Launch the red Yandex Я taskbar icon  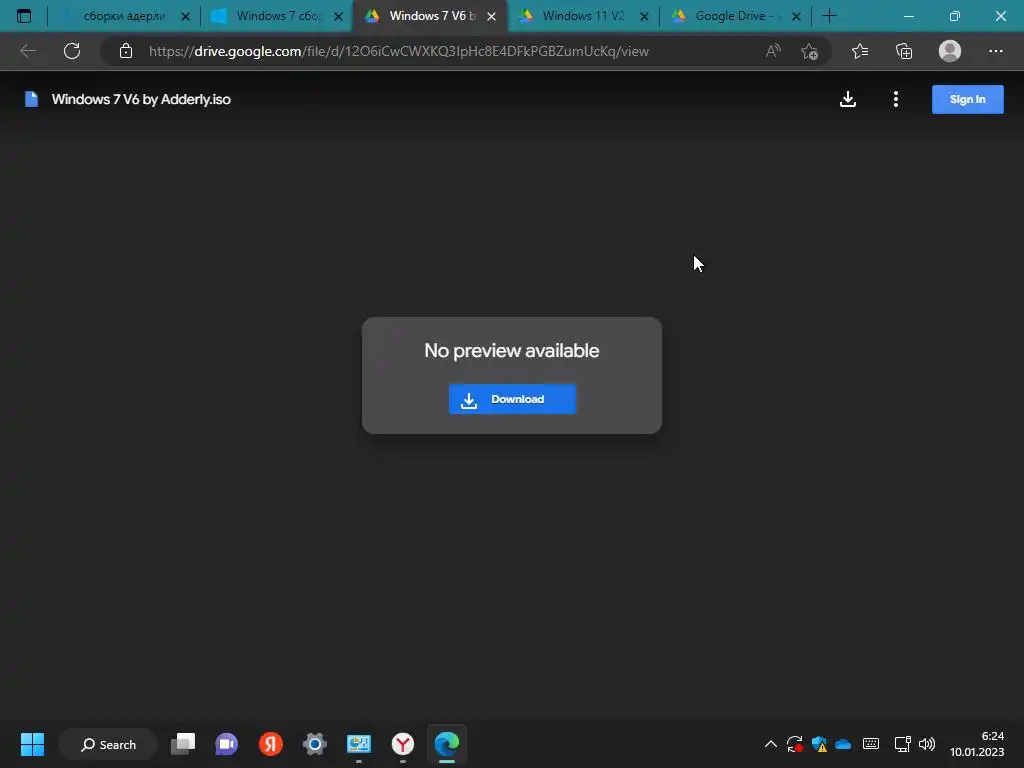270,744
